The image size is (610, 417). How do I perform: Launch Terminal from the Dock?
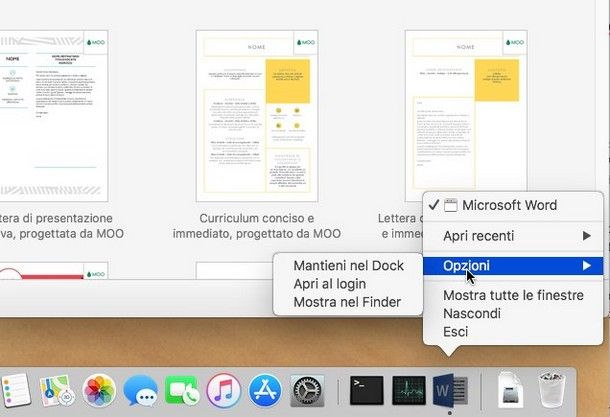[x=366, y=390]
